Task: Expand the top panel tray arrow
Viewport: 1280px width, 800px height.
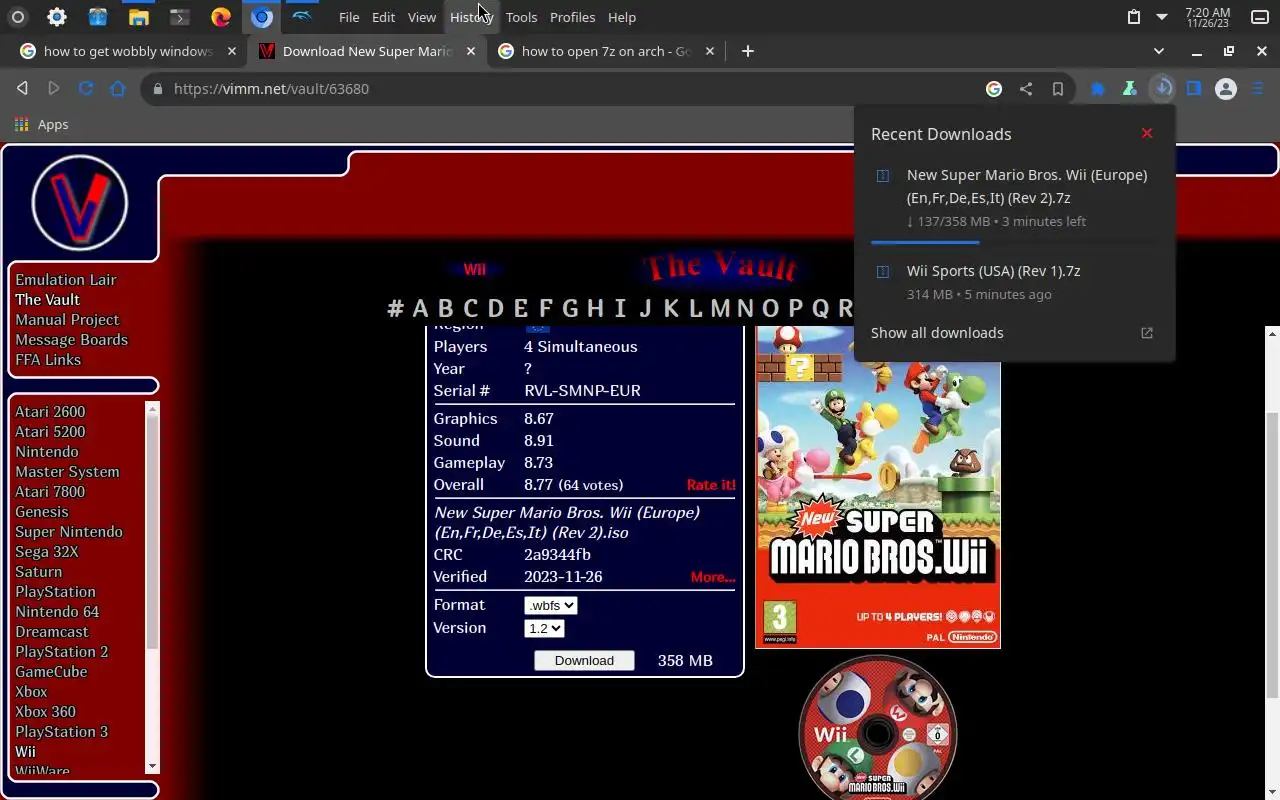Action: 1162,17
